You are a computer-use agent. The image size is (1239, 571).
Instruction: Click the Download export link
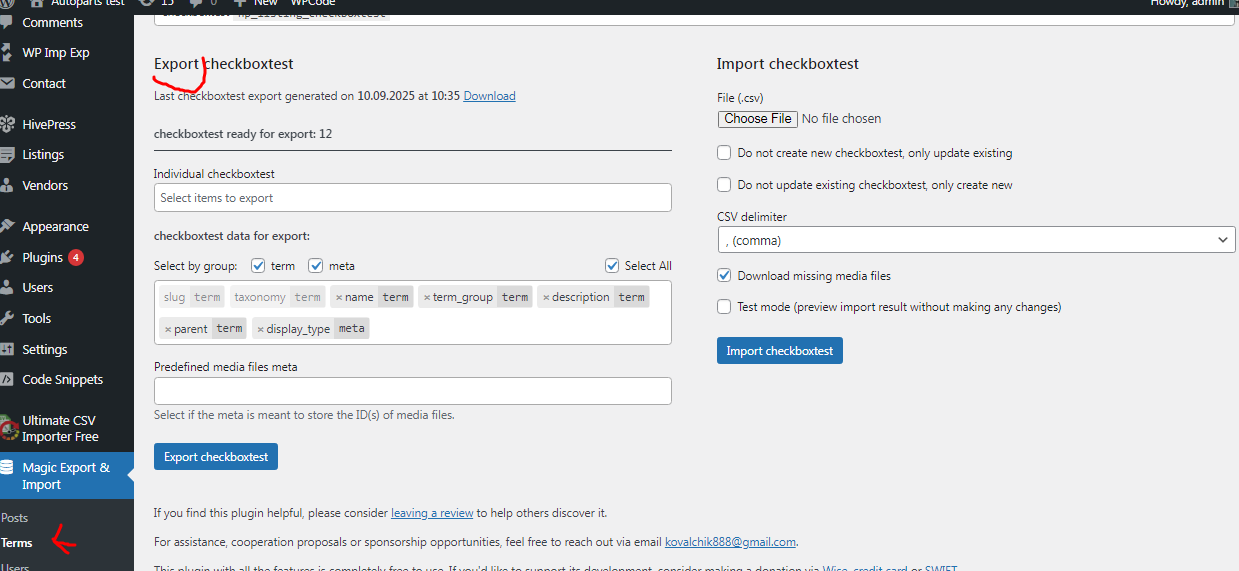[x=489, y=96]
